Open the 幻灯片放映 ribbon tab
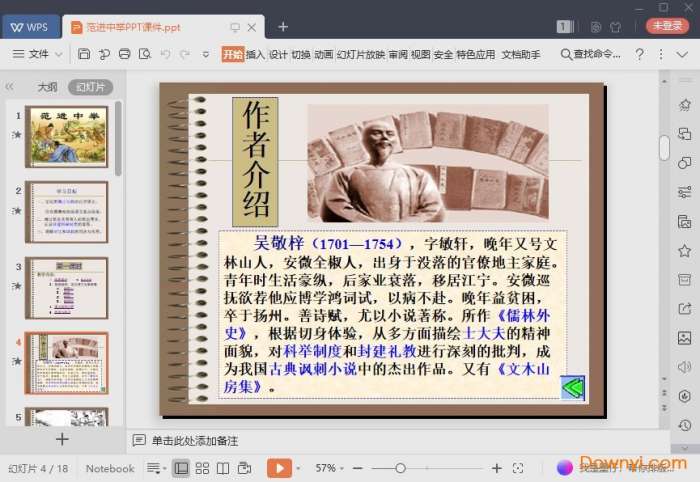700x482 pixels. pos(360,55)
